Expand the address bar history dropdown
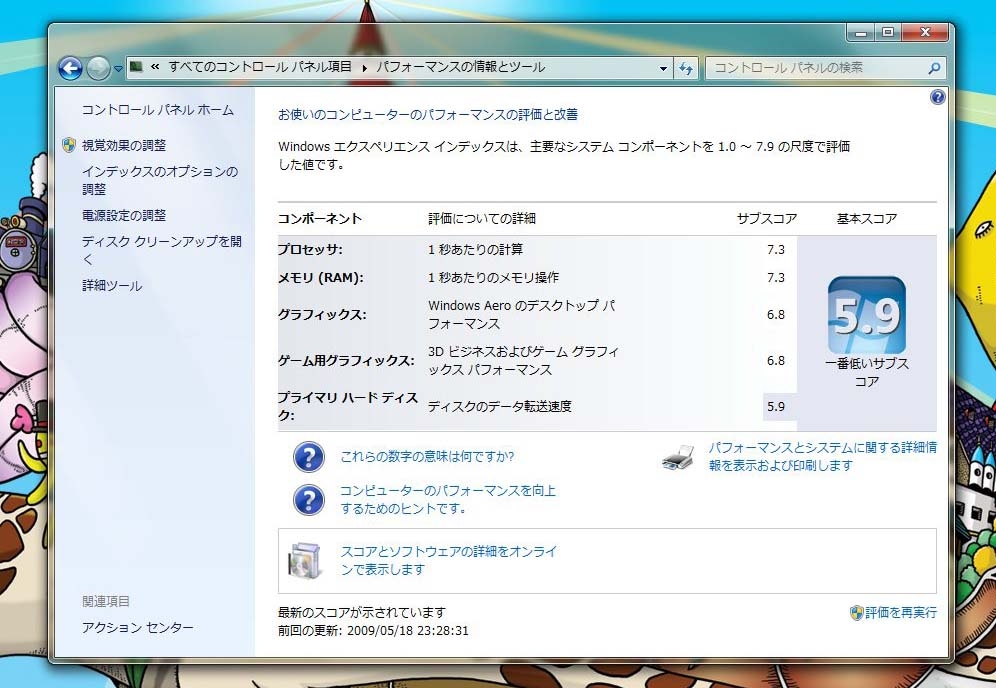The height and width of the screenshot is (688, 996). click(663, 68)
